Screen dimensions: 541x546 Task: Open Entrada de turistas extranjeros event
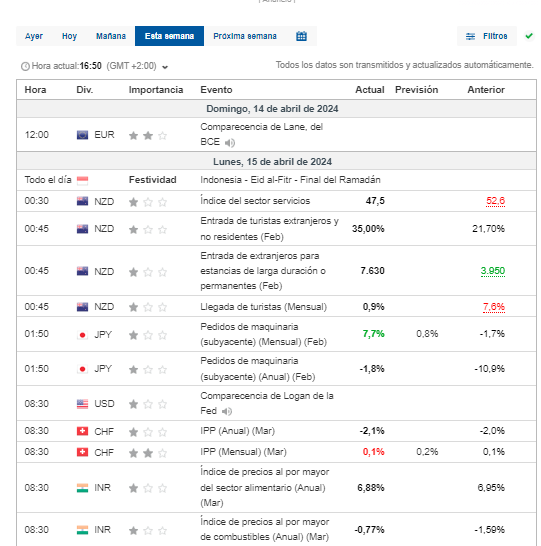coord(269,229)
